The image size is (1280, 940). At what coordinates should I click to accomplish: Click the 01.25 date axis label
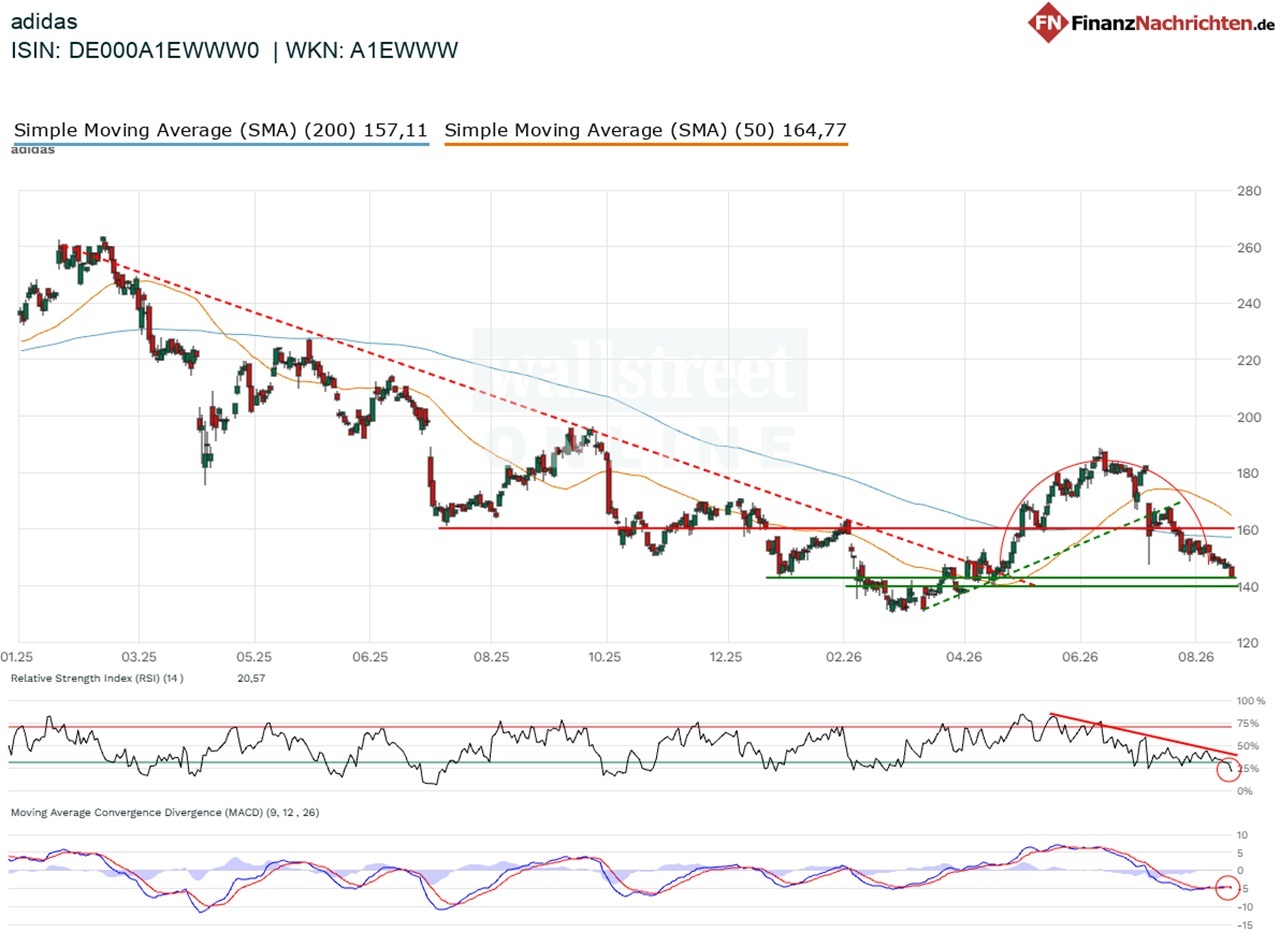(x=19, y=657)
